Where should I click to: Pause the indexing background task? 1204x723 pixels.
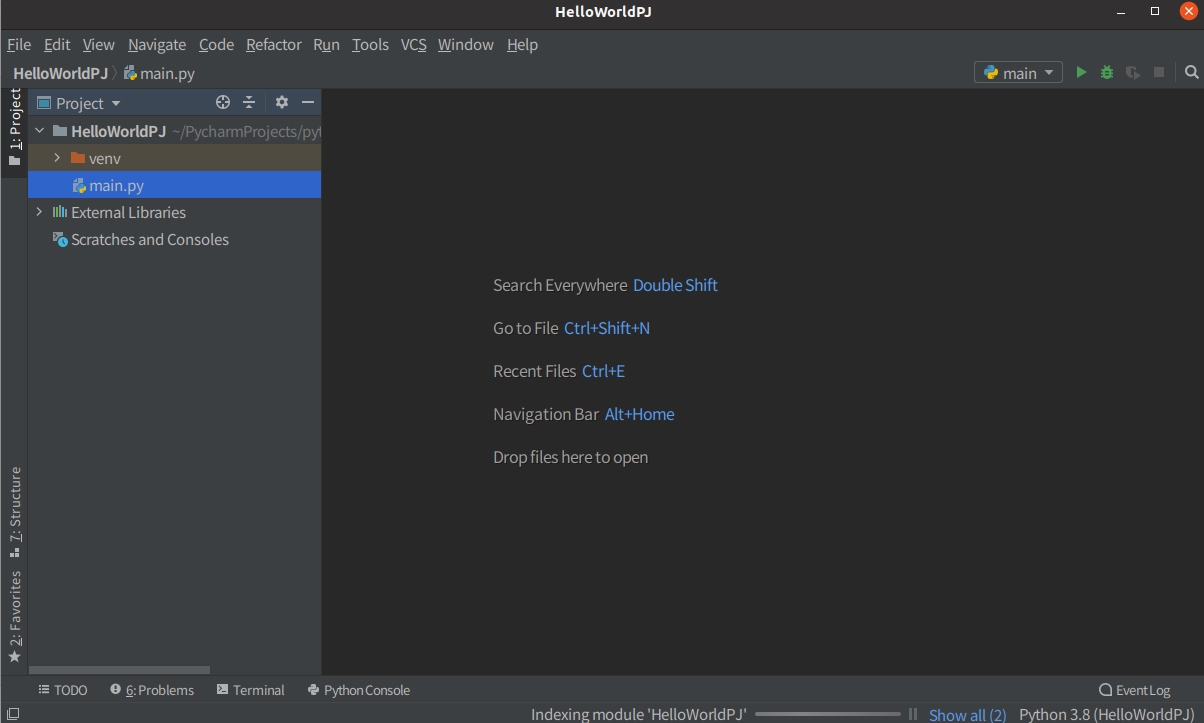tap(913, 714)
